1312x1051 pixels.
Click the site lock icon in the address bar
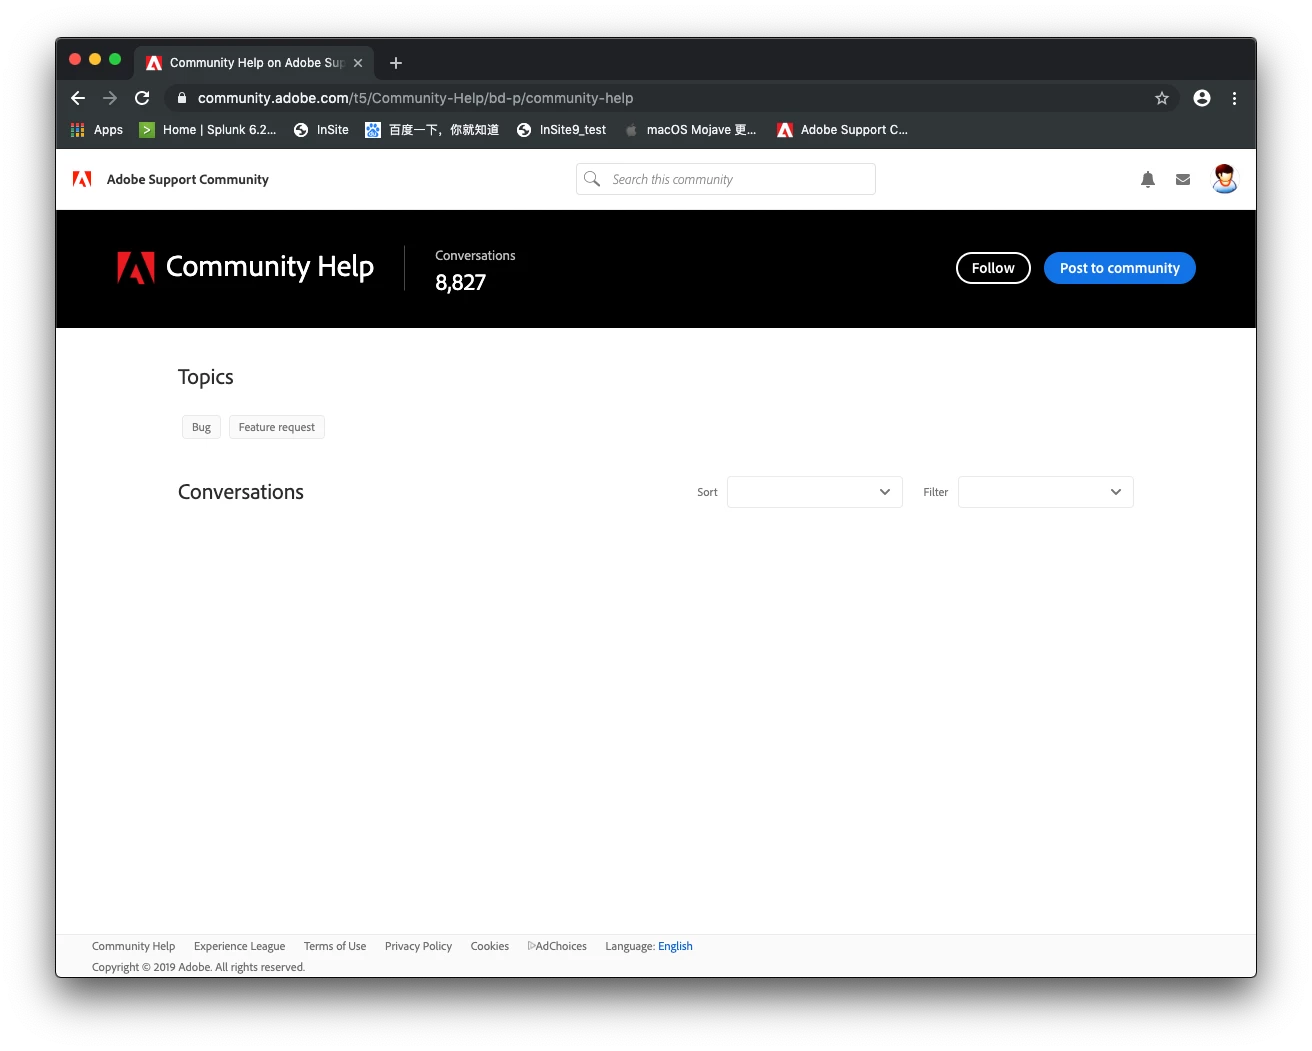181,98
